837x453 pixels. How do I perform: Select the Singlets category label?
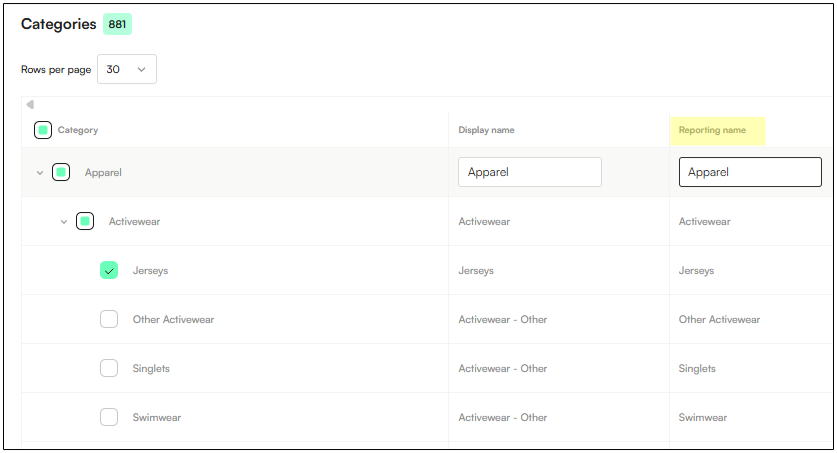click(x=151, y=369)
